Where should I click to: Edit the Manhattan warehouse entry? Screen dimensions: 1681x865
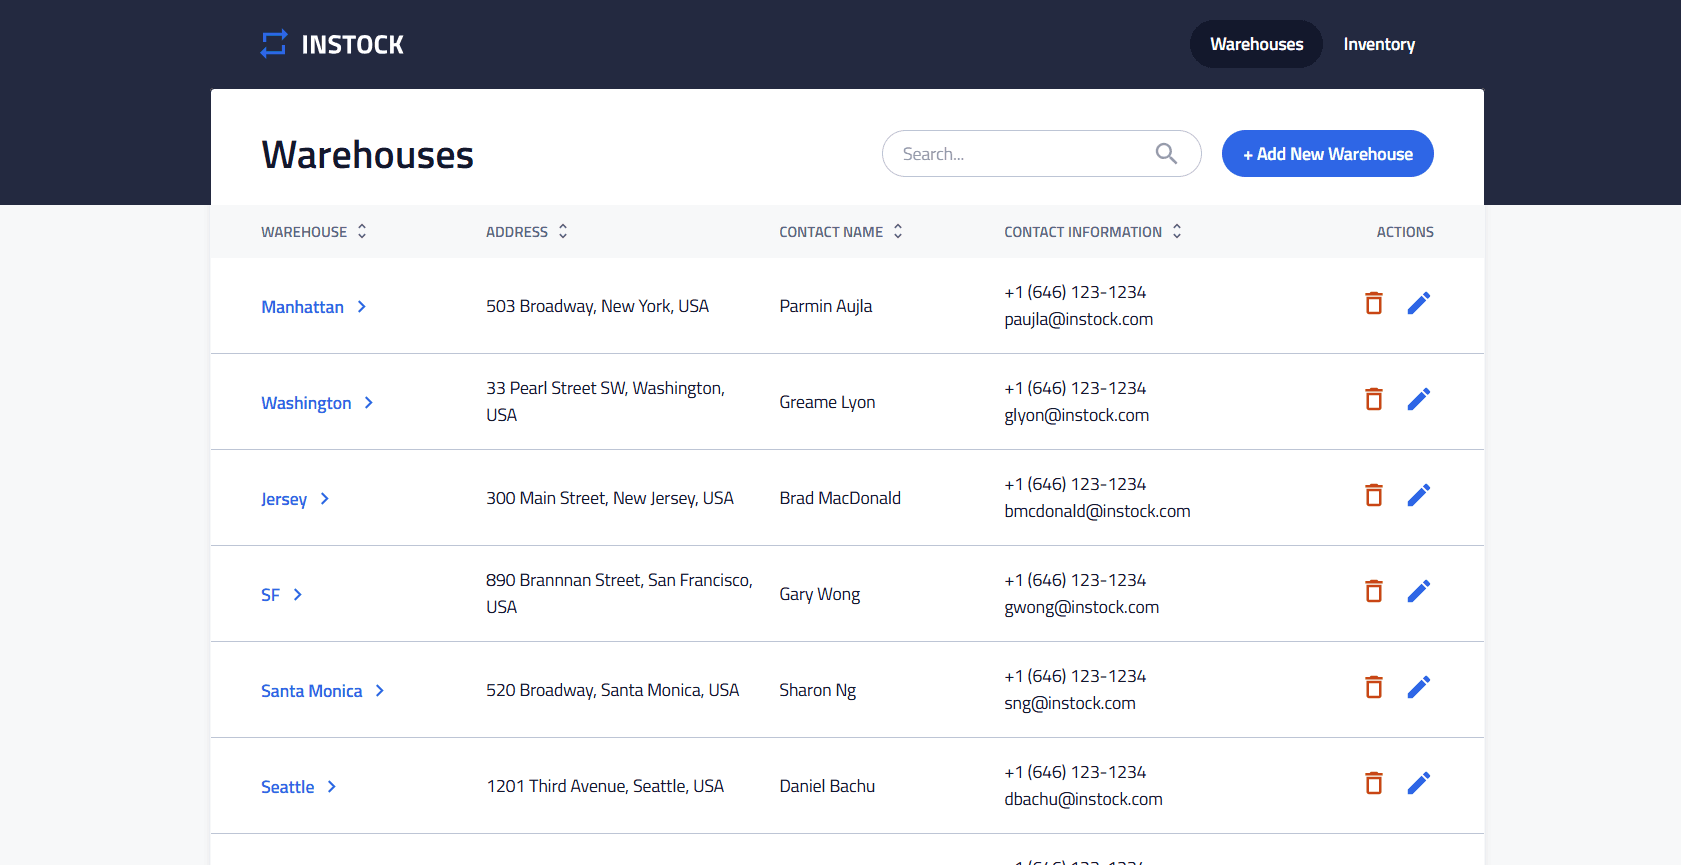1418,303
